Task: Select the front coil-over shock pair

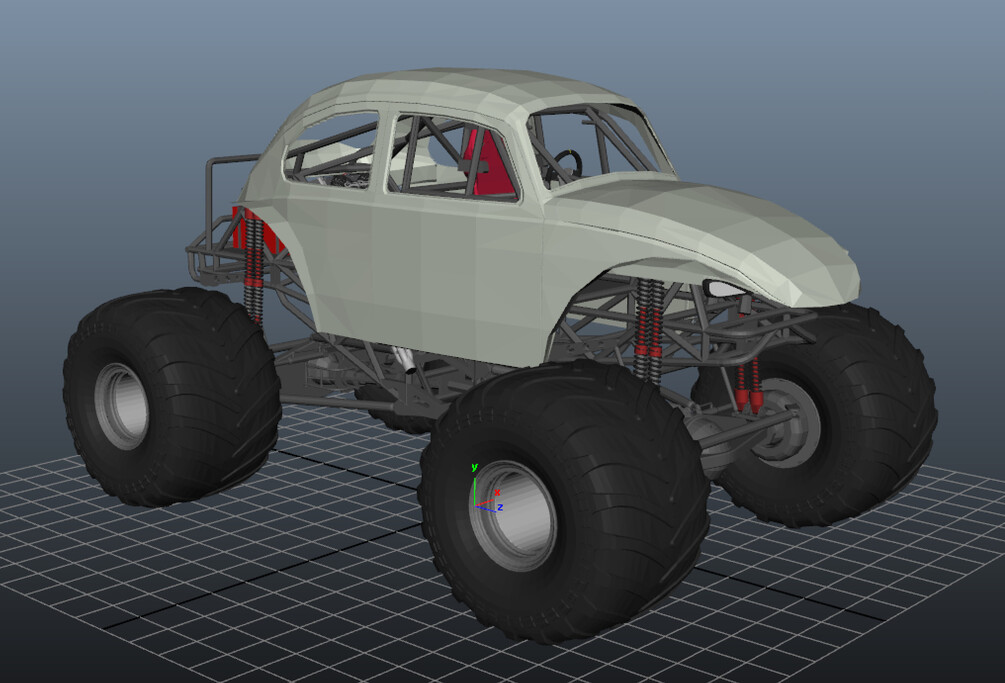Action: click(647, 328)
